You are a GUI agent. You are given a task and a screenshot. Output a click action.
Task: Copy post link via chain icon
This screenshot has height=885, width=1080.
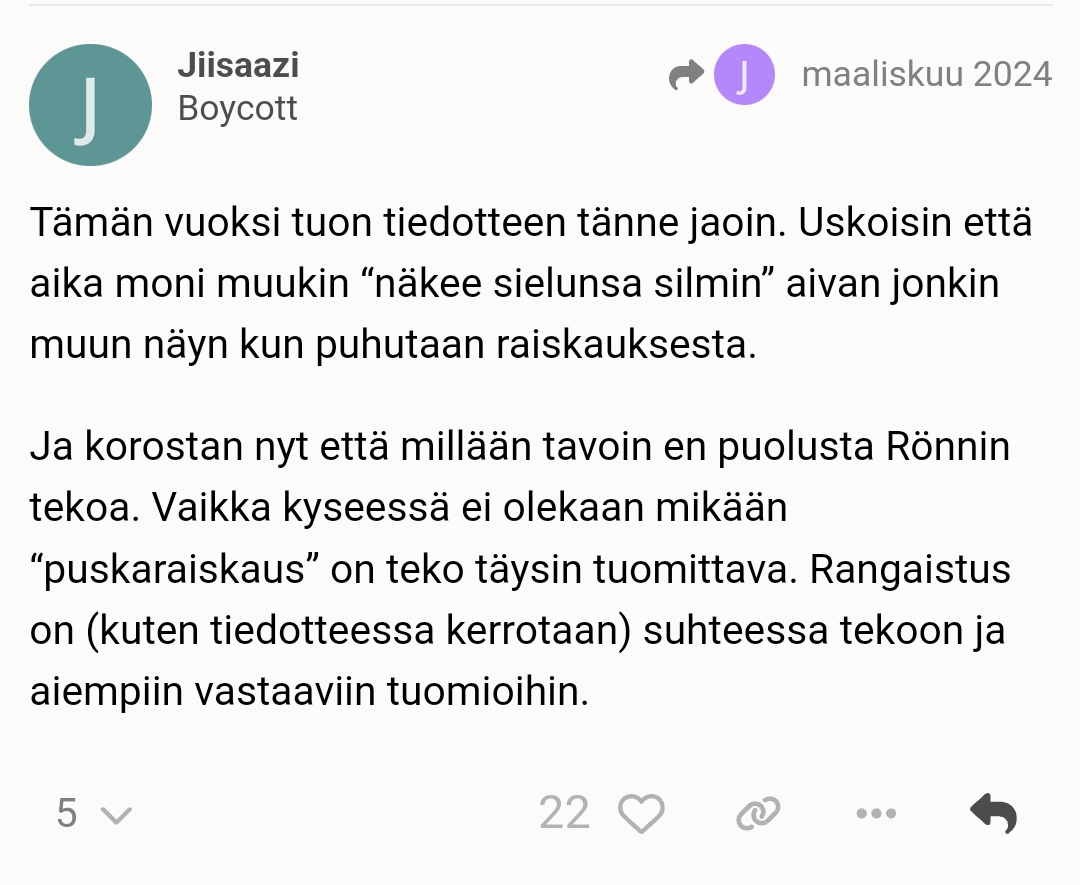click(757, 814)
